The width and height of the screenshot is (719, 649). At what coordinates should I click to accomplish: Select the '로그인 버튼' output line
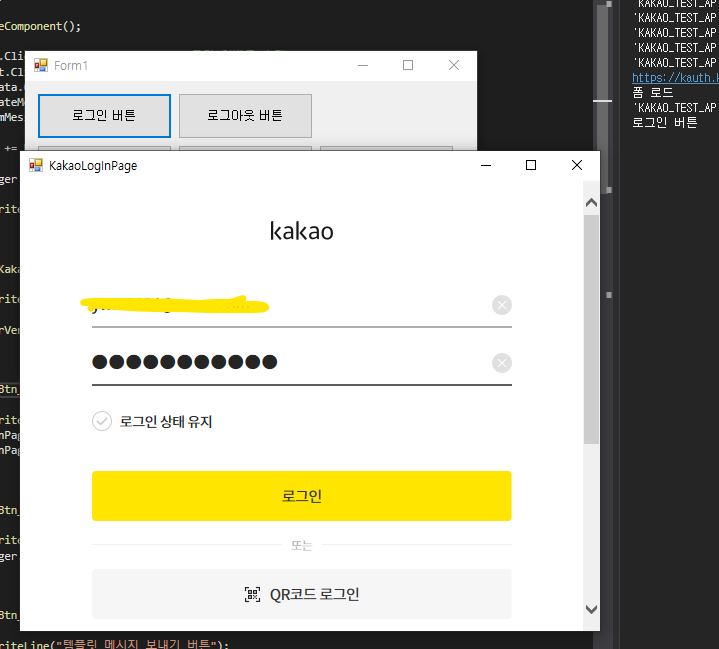point(664,122)
